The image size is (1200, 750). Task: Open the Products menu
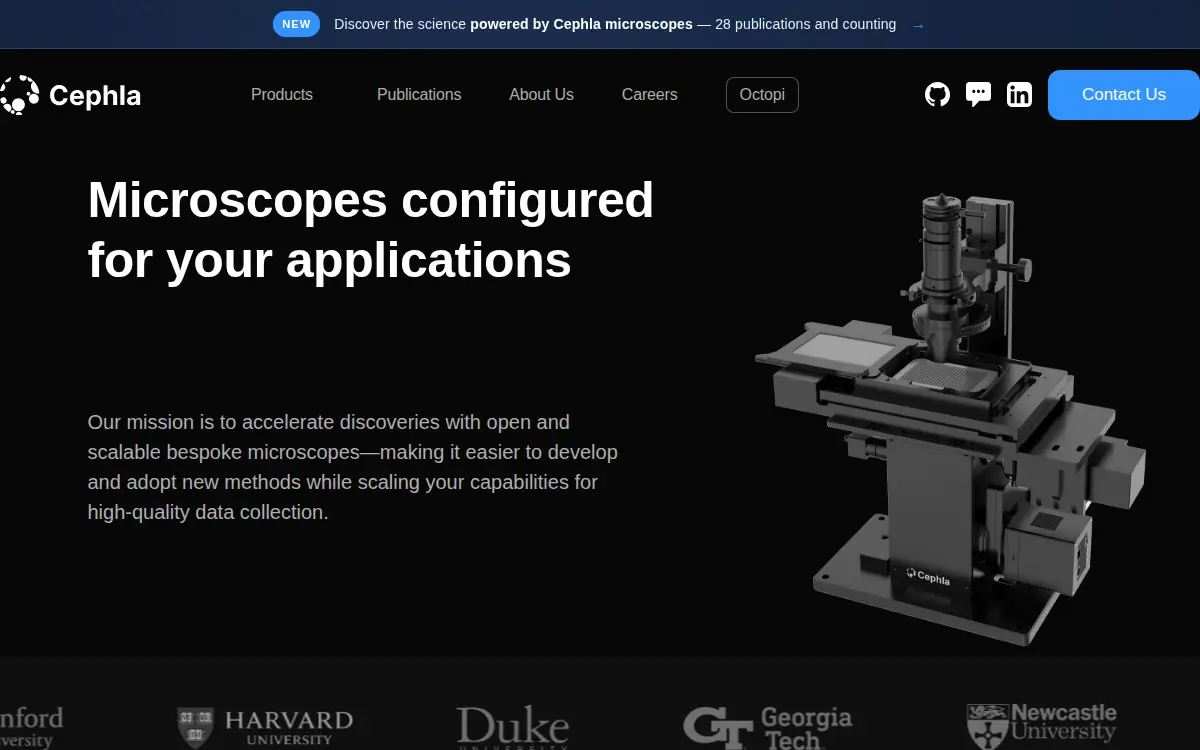pos(282,95)
